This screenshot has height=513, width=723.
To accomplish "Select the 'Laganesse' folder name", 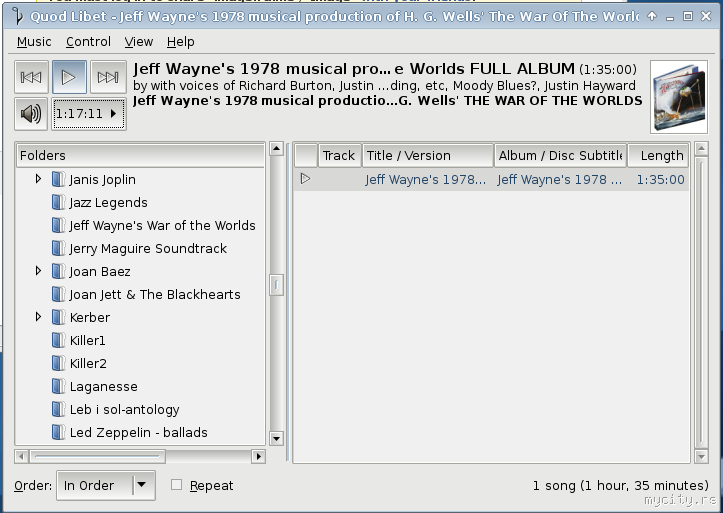I will point(104,387).
